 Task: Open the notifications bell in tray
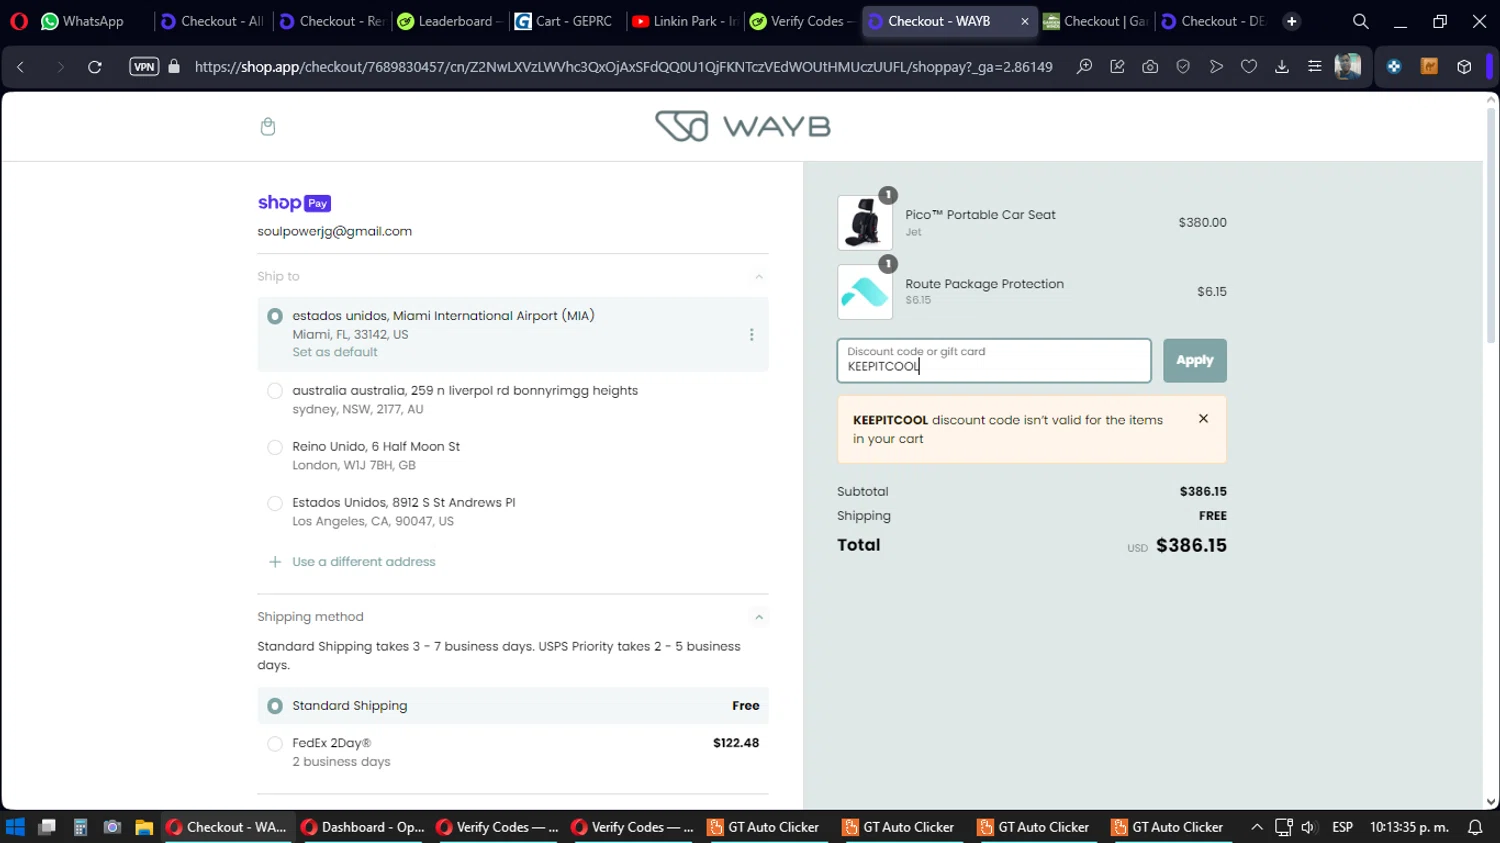point(1475,827)
